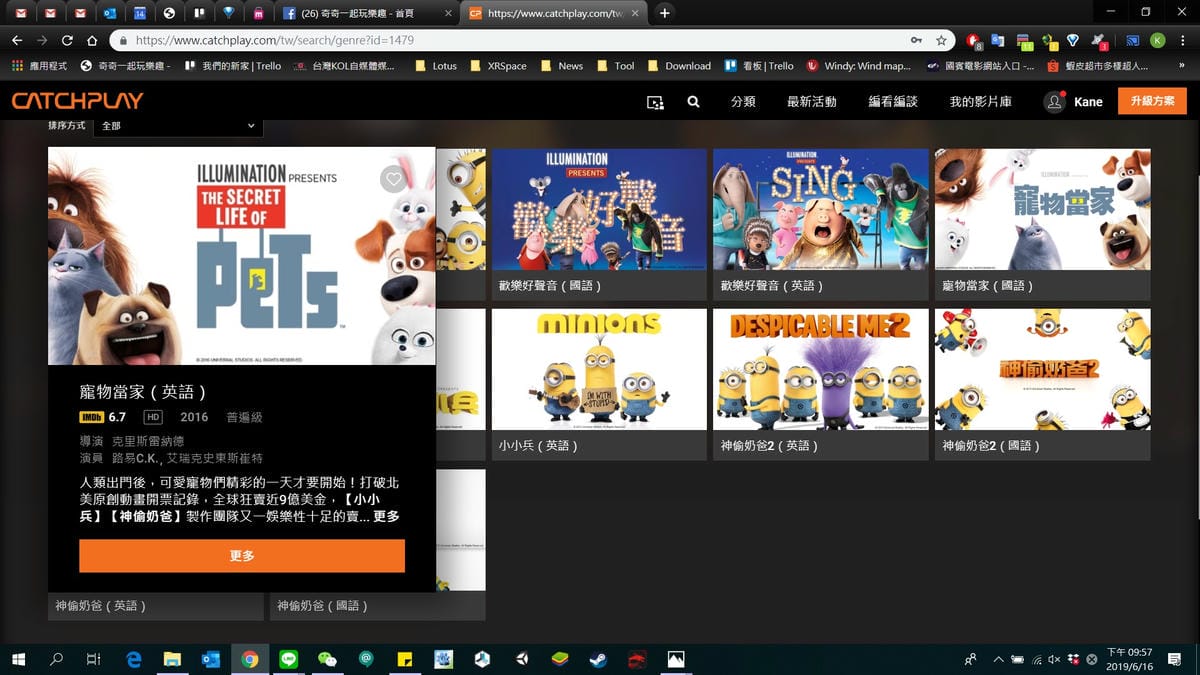Open the SING 歡樂好聲音 (英語) thumbnail
The height and width of the screenshot is (675, 1200).
point(821,210)
